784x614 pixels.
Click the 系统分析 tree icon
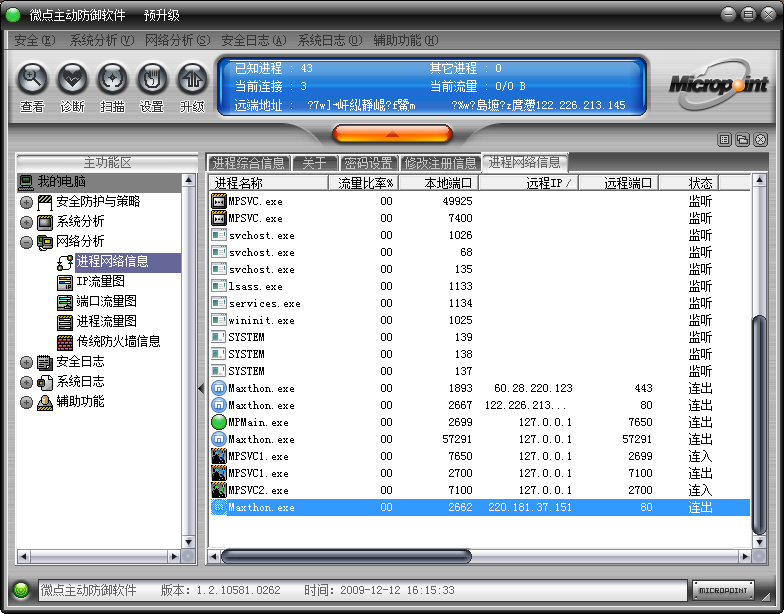pyautogui.click(x=45, y=222)
